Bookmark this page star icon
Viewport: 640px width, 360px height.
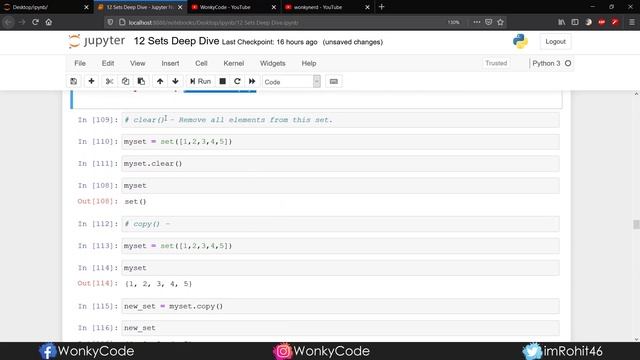pyautogui.click(x=500, y=22)
